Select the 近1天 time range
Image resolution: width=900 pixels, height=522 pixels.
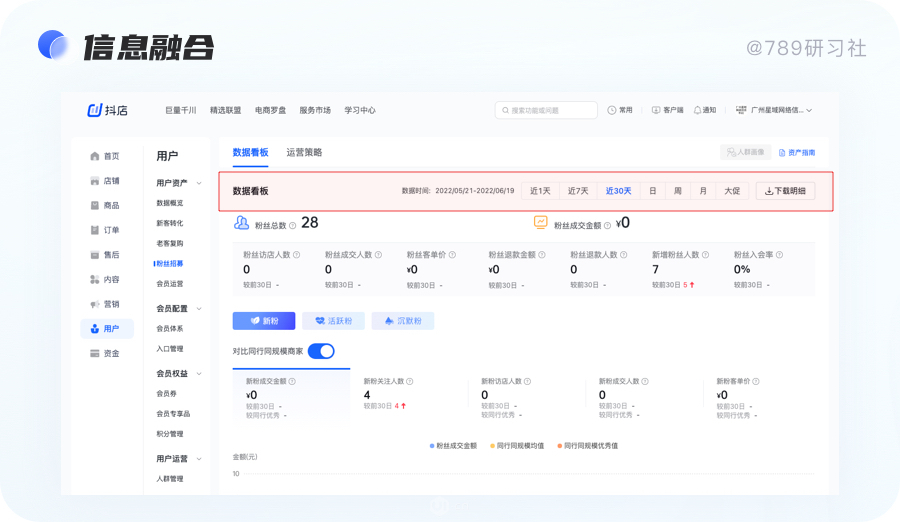[x=540, y=191]
